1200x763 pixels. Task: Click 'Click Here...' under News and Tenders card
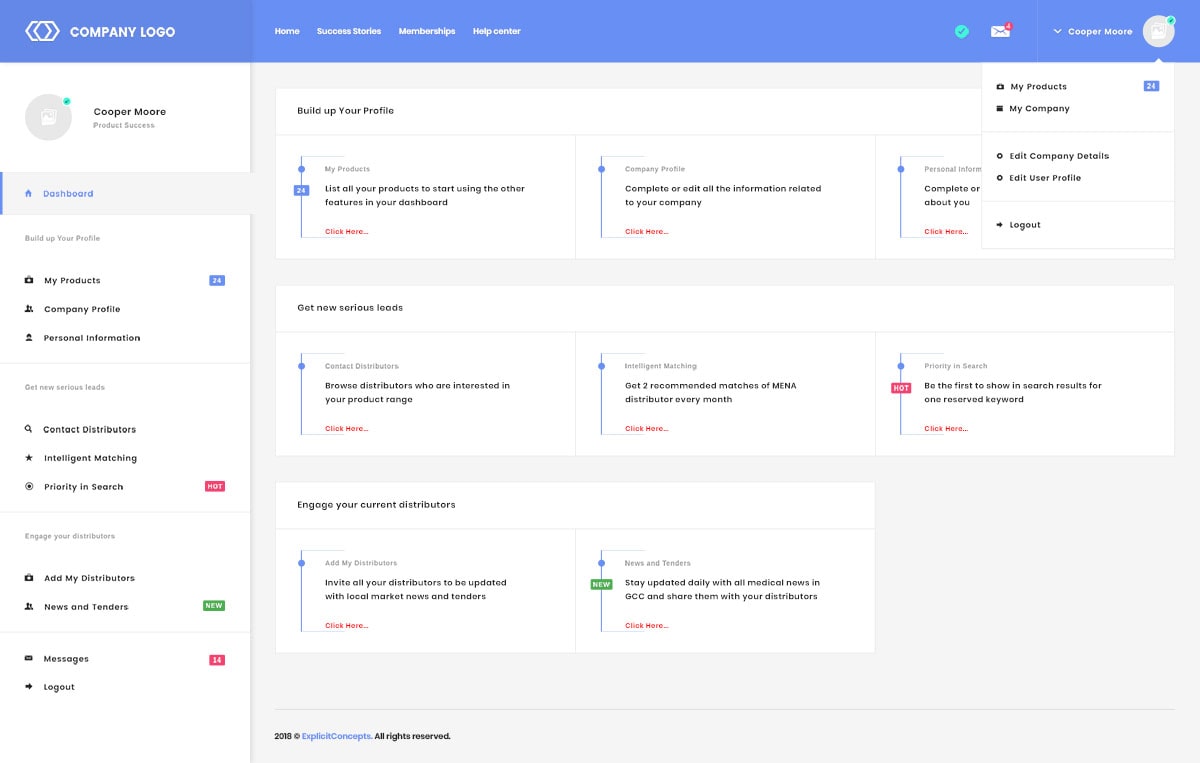tap(646, 626)
